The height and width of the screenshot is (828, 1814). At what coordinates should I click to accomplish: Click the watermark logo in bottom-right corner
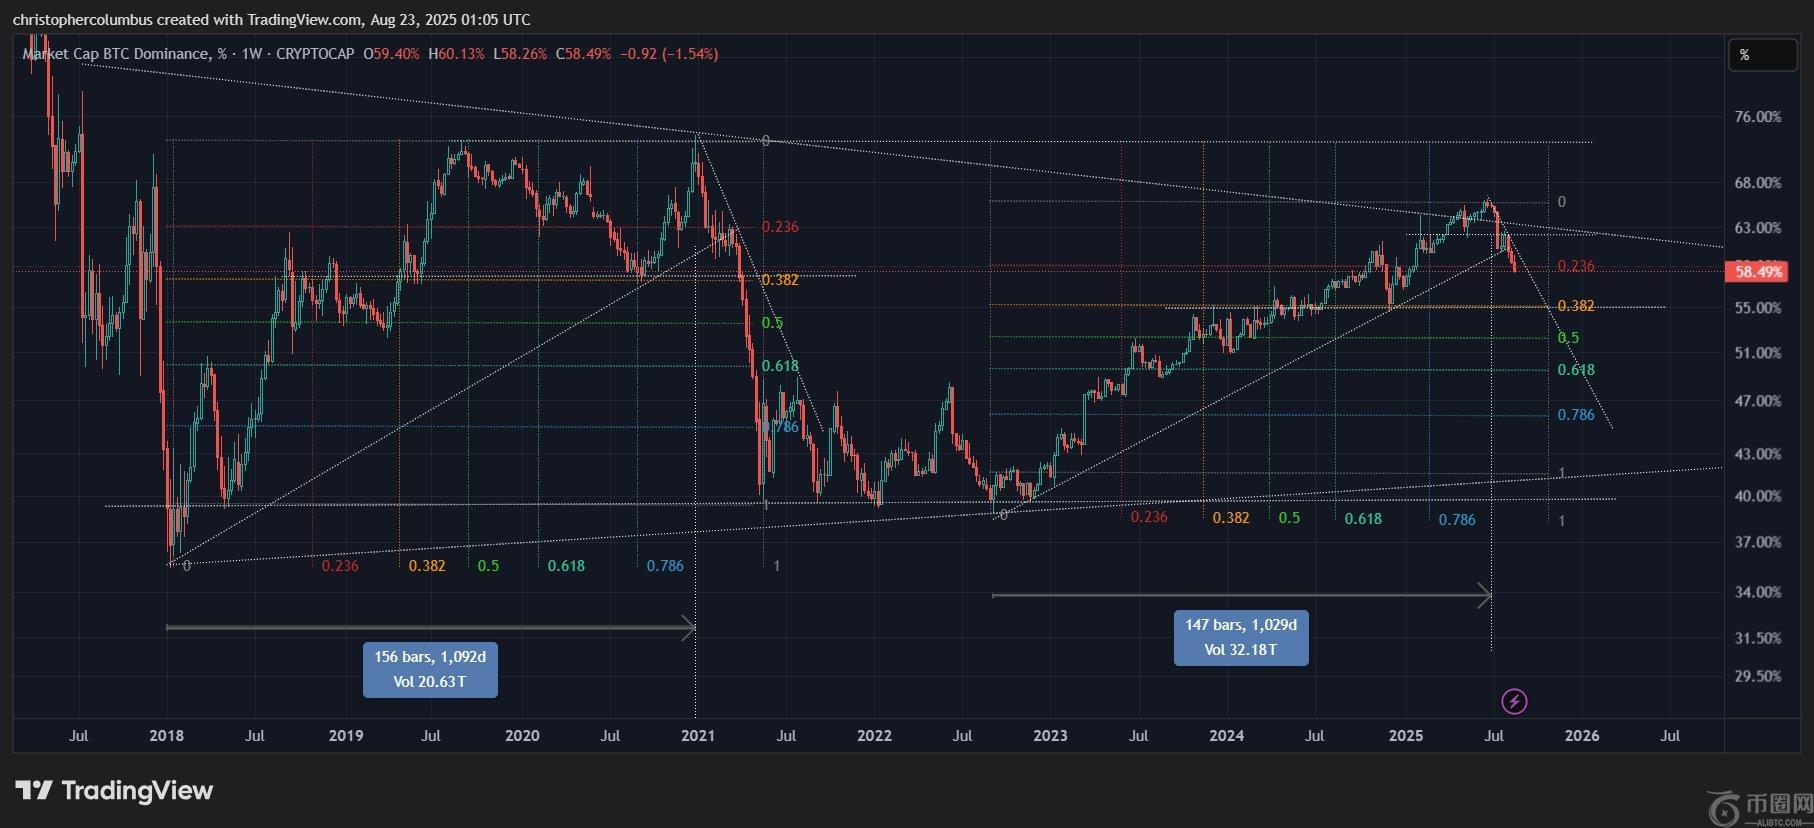pos(1725,807)
